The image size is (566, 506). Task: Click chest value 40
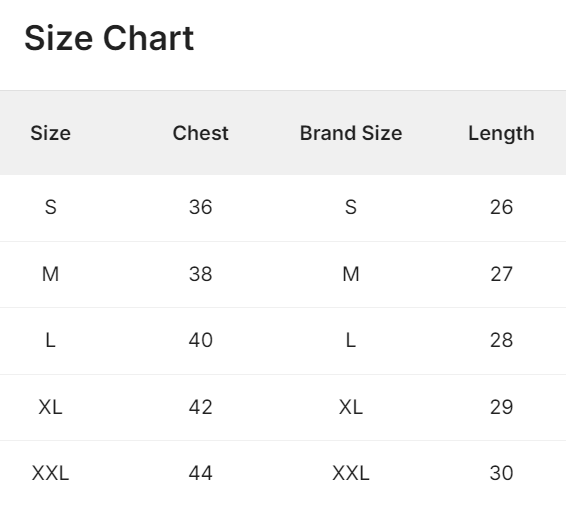click(200, 340)
